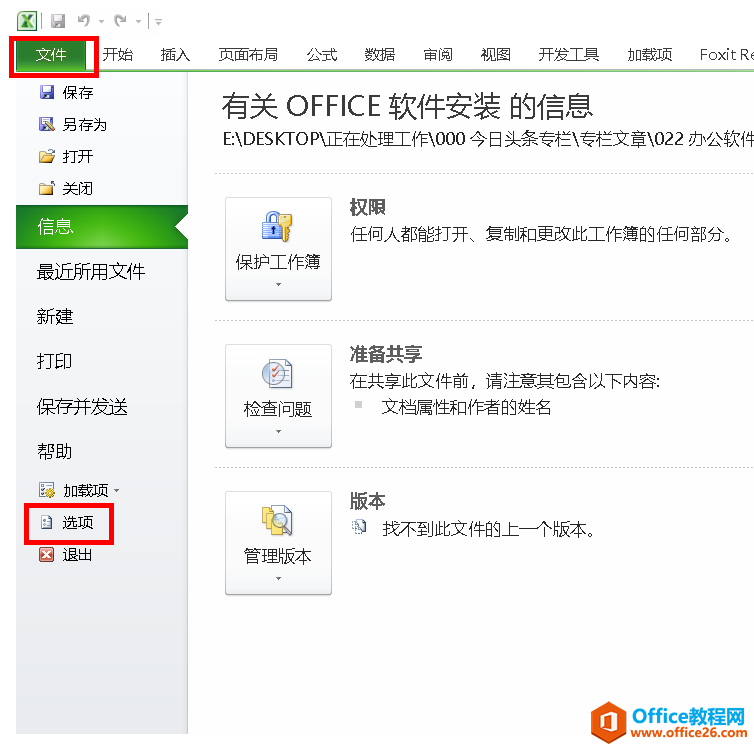Click the 准备共享 heading

pos(386,354)
